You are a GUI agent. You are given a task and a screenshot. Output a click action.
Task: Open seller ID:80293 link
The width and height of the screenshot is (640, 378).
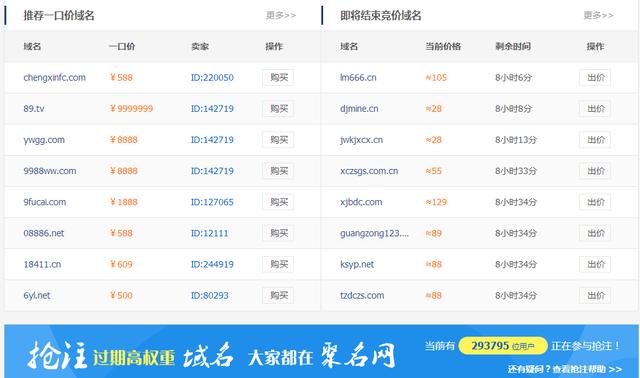click(x=209, y=295)
